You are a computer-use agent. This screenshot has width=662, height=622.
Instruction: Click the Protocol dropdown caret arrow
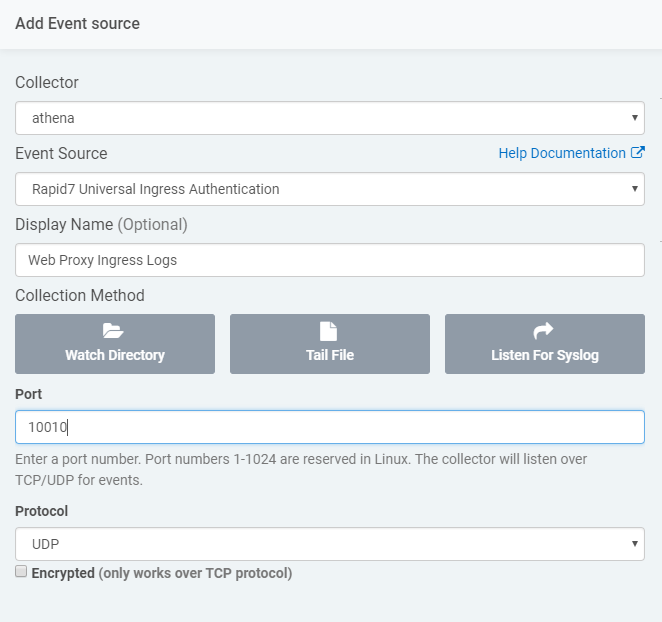(x=634, y=544)
